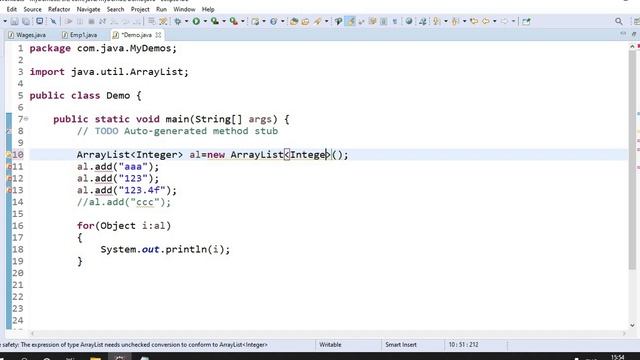
Task: Click the System.out.println(i) code line
Action: (x=165, y=249)
